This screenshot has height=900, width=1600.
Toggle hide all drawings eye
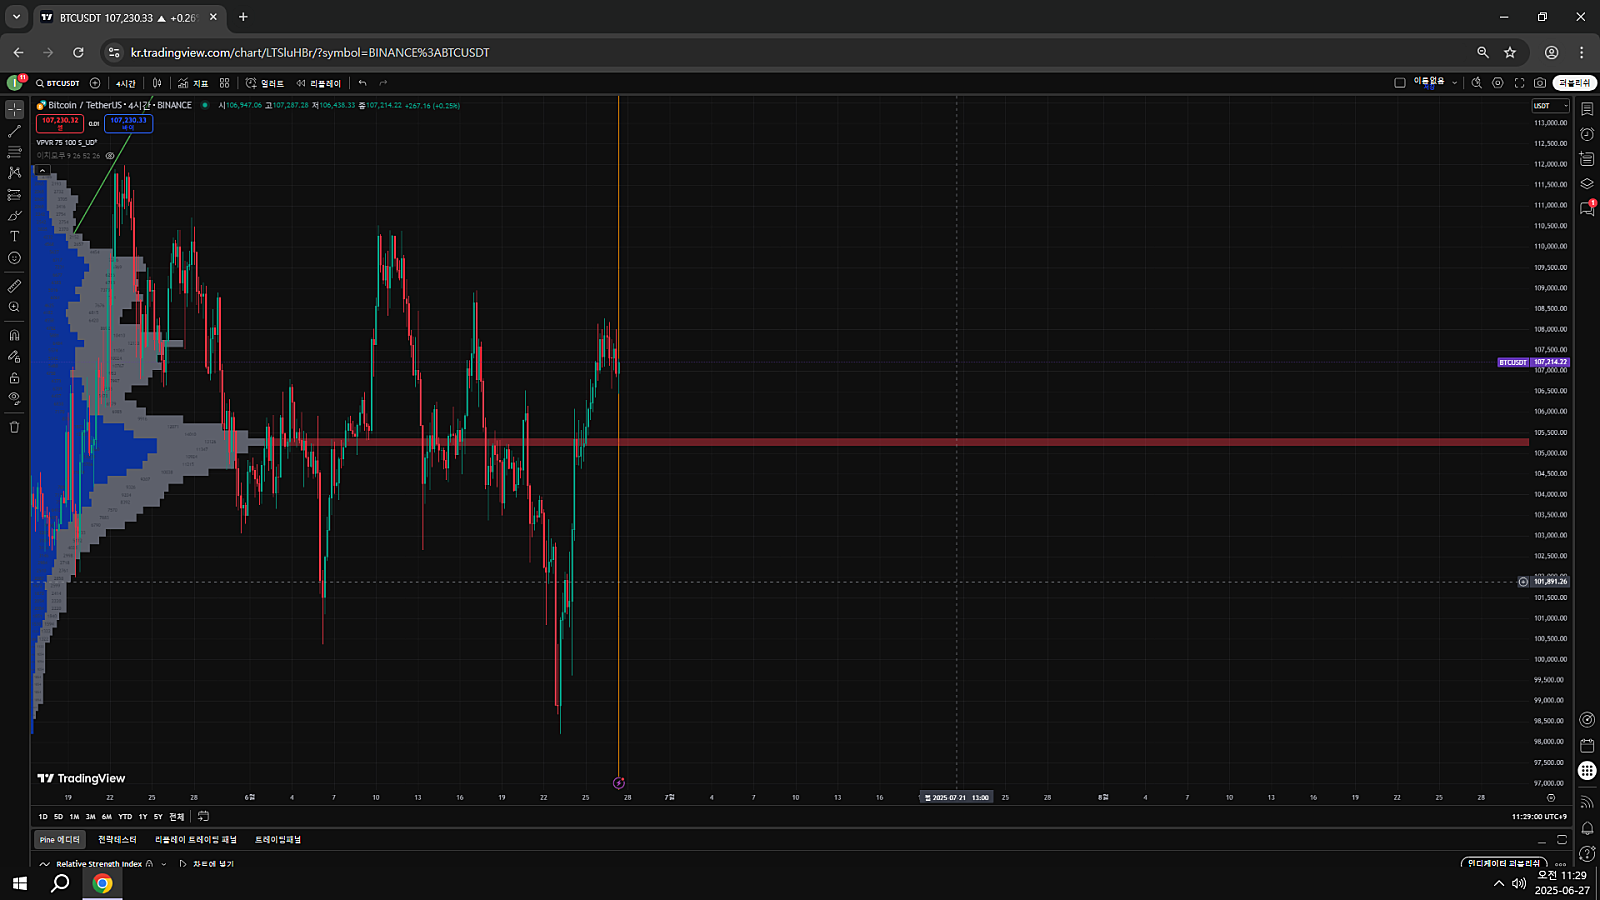point(14,399)
